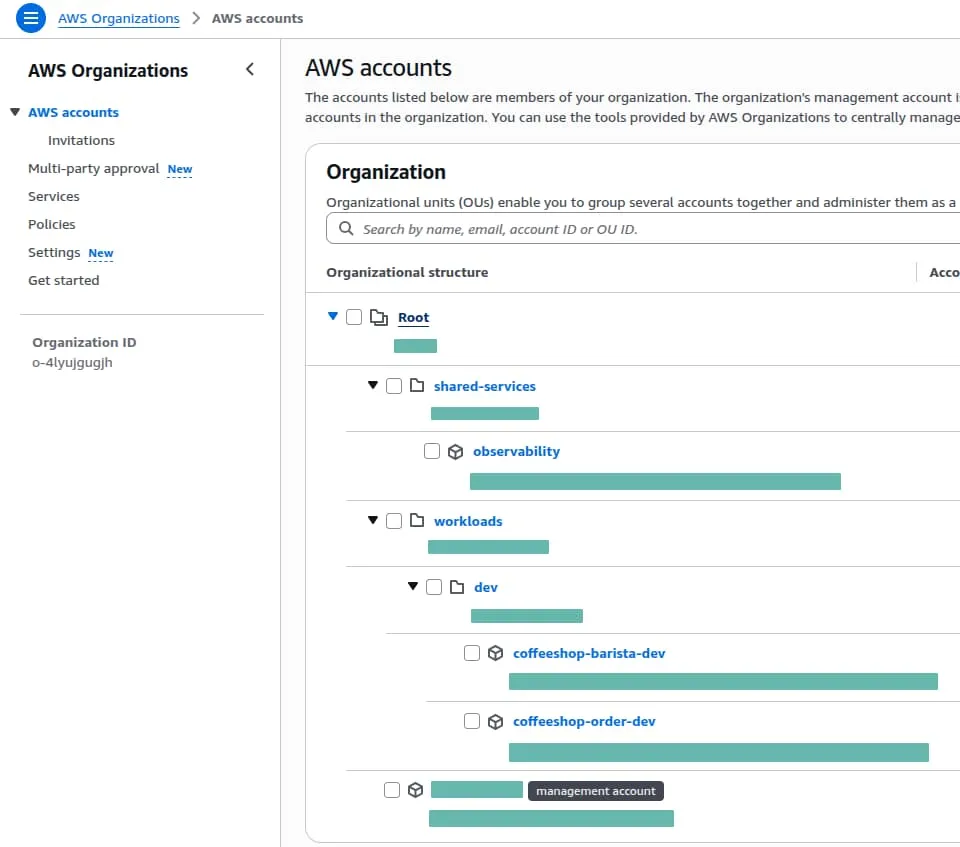Viewport: 960px width, 847px height.
Task: Collapse the AWS Organizations side panel
Action: [249, 70]
